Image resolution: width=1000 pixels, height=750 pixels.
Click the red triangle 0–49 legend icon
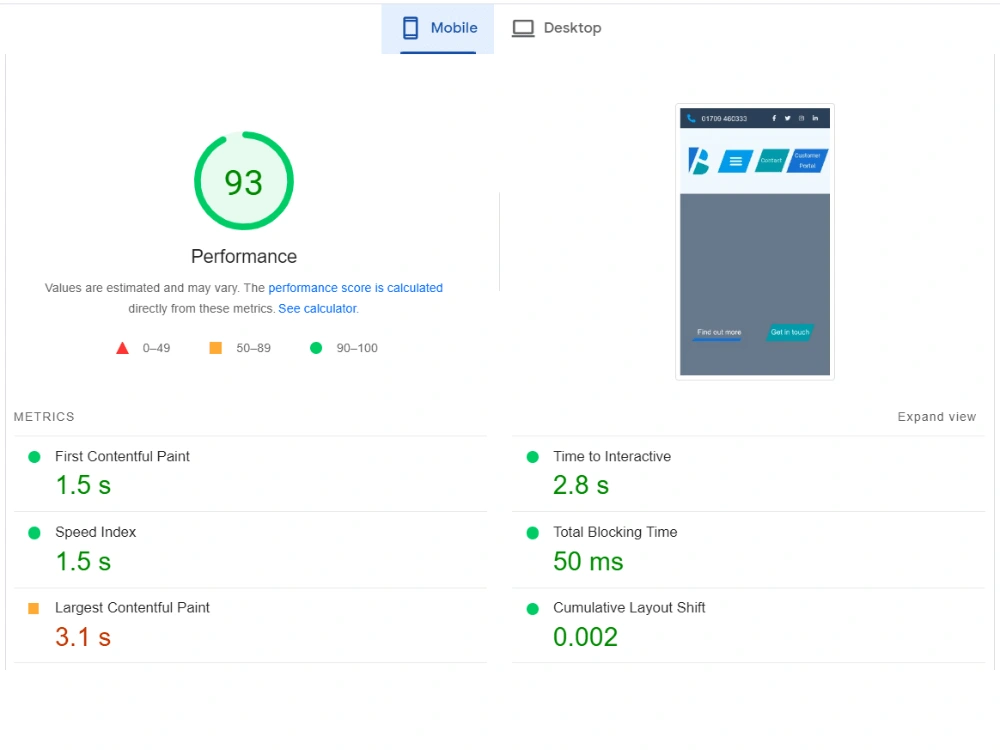coord(122,348)
